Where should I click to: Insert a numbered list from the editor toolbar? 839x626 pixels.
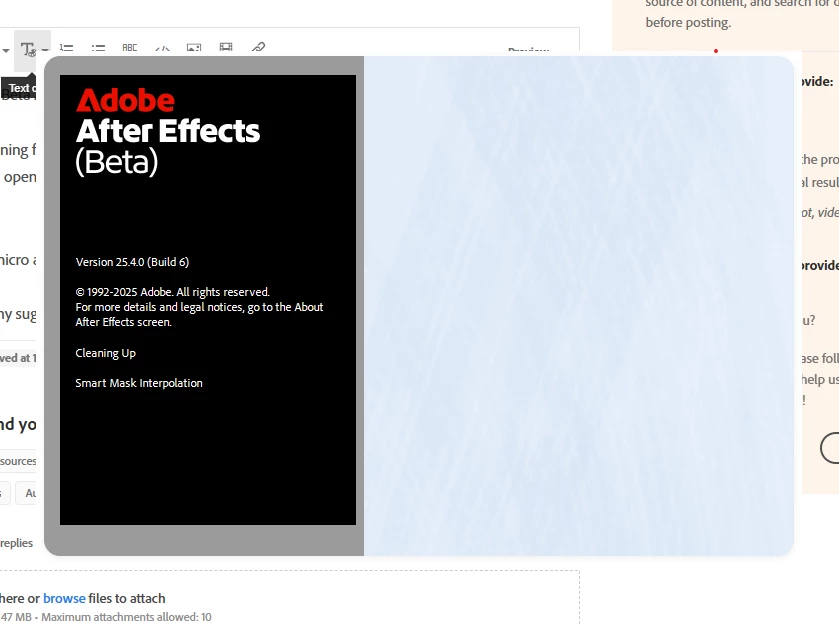click(66, 48)
